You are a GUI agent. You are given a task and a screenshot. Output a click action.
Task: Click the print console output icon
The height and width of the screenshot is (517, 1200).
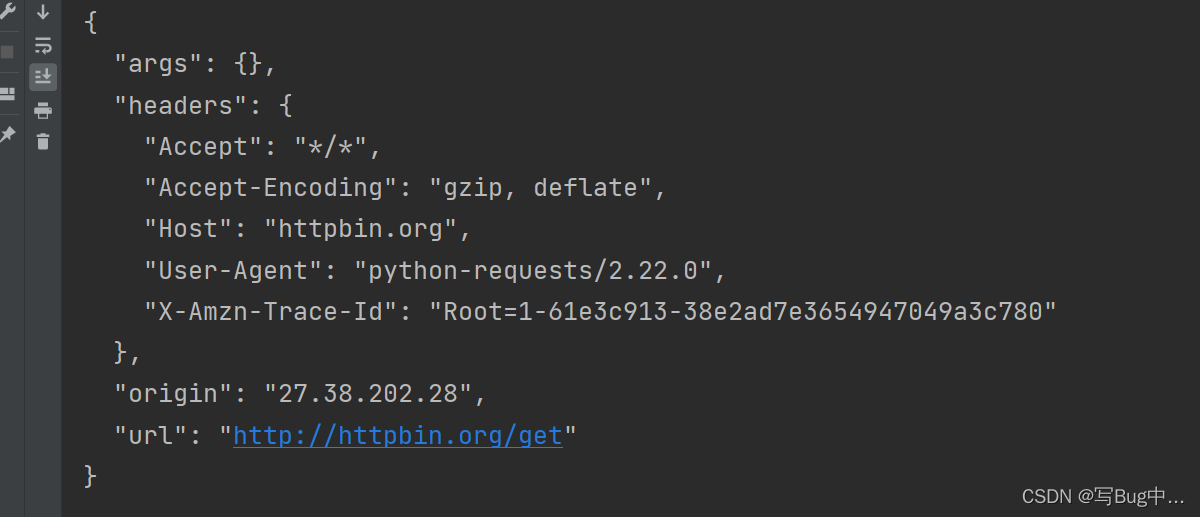pos(43,110)
